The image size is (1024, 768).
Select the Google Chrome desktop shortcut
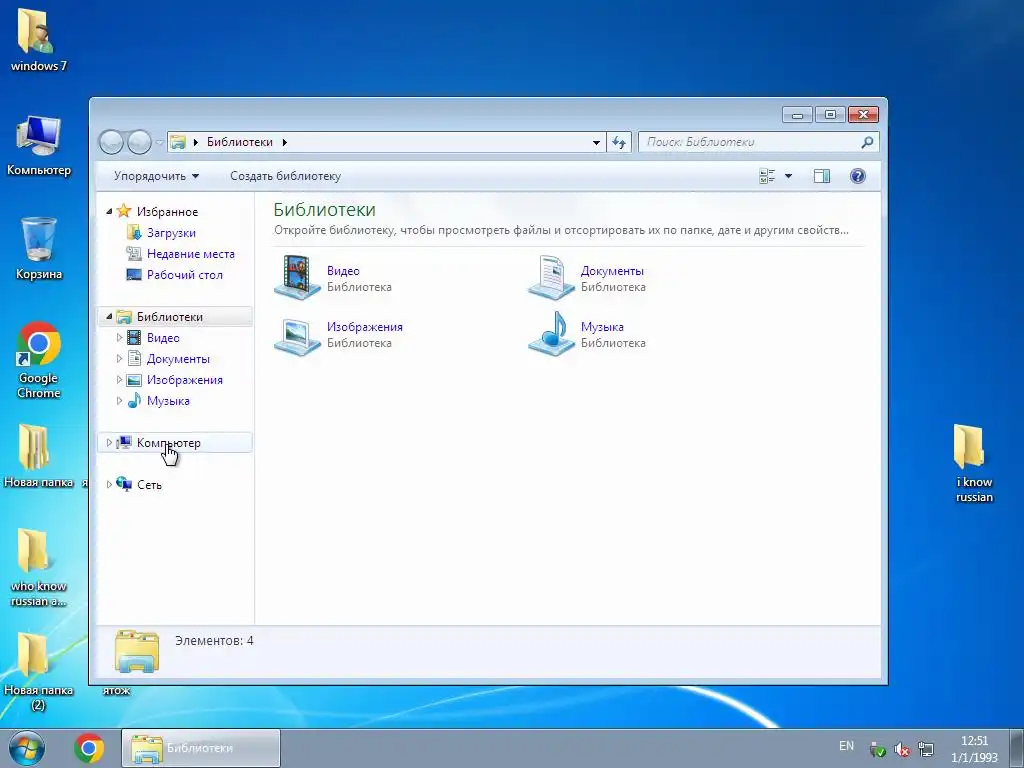[39, 359]
